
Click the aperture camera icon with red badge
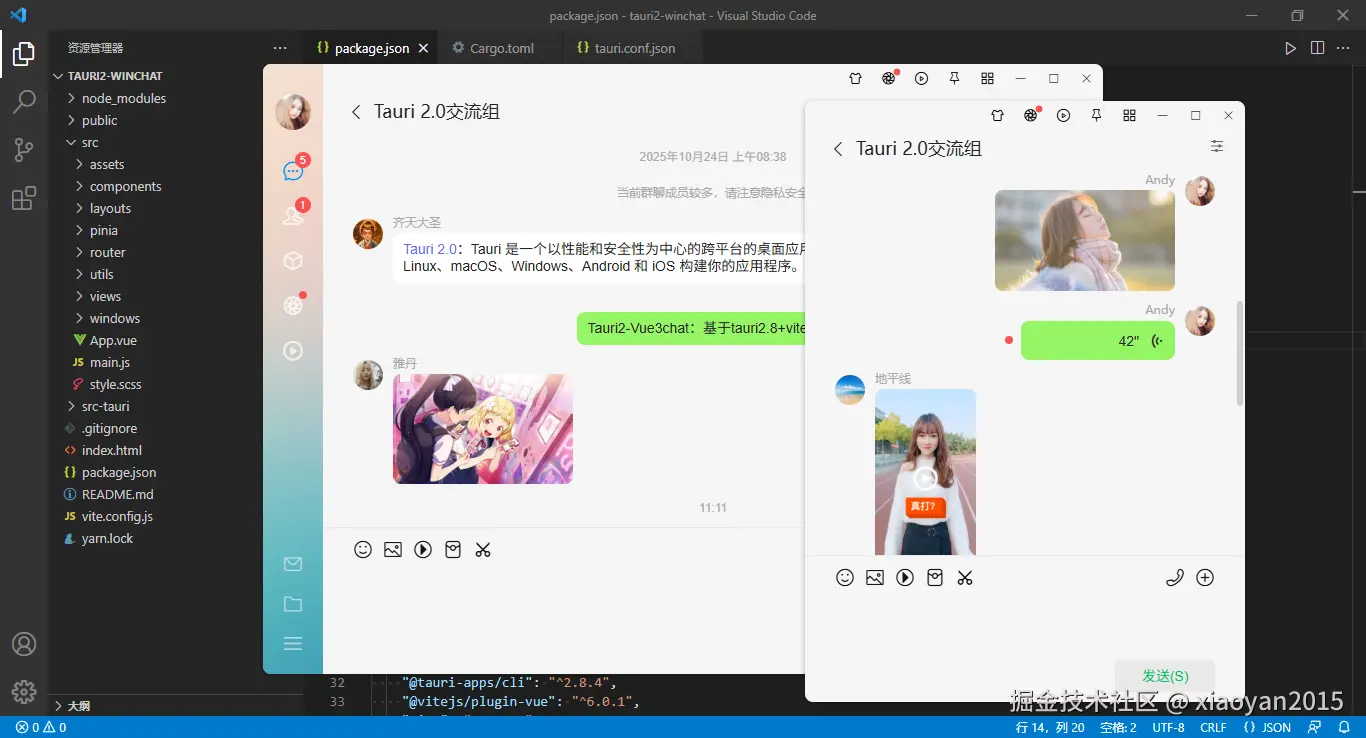pyautogui.click(x=1030, y=115)
